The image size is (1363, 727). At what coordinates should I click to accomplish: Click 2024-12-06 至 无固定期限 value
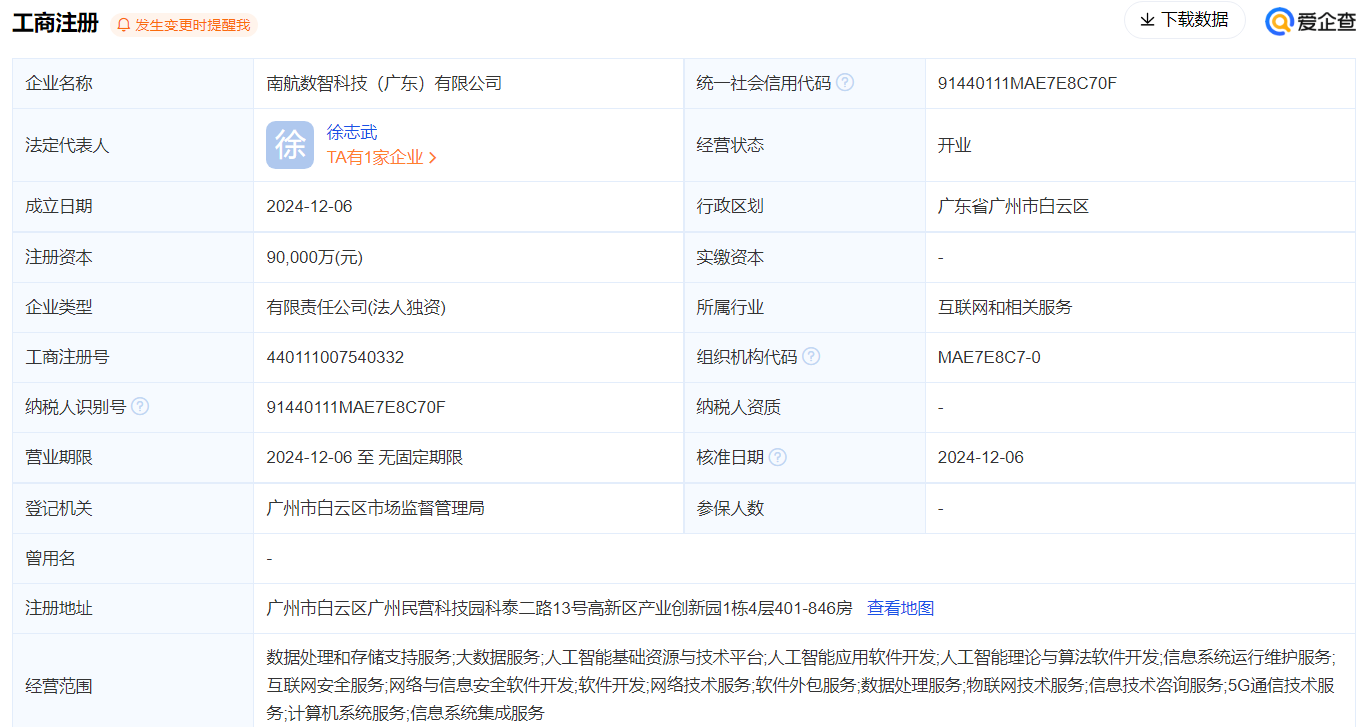[x=364, y=457]
